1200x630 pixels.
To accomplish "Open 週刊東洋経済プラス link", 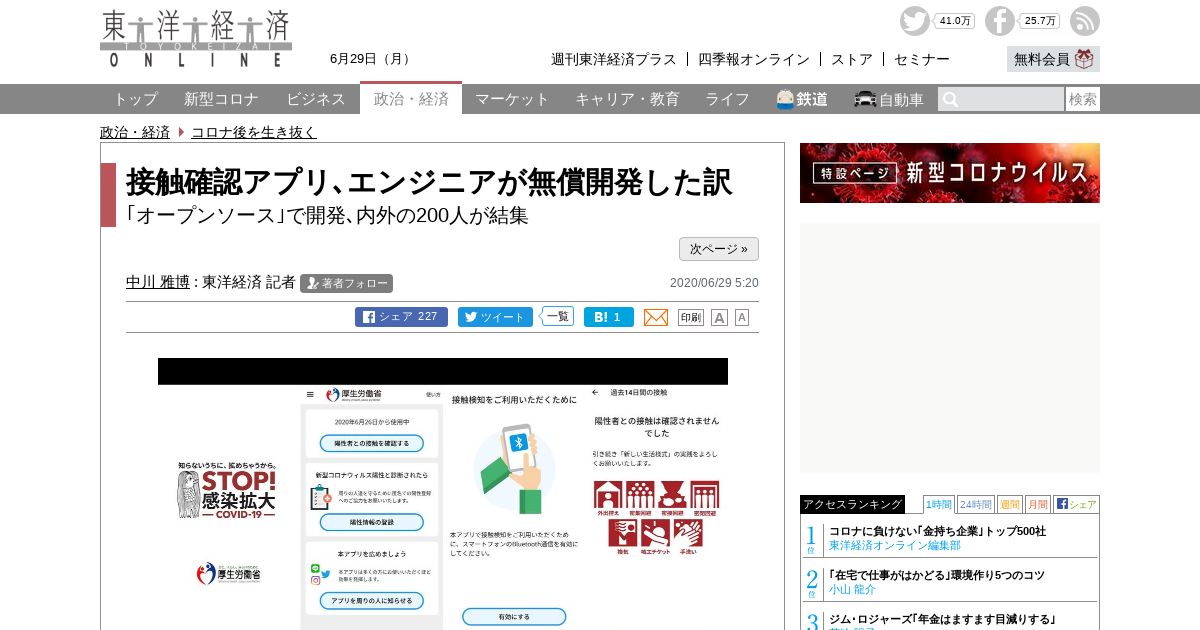I will [x=614, y=59].
